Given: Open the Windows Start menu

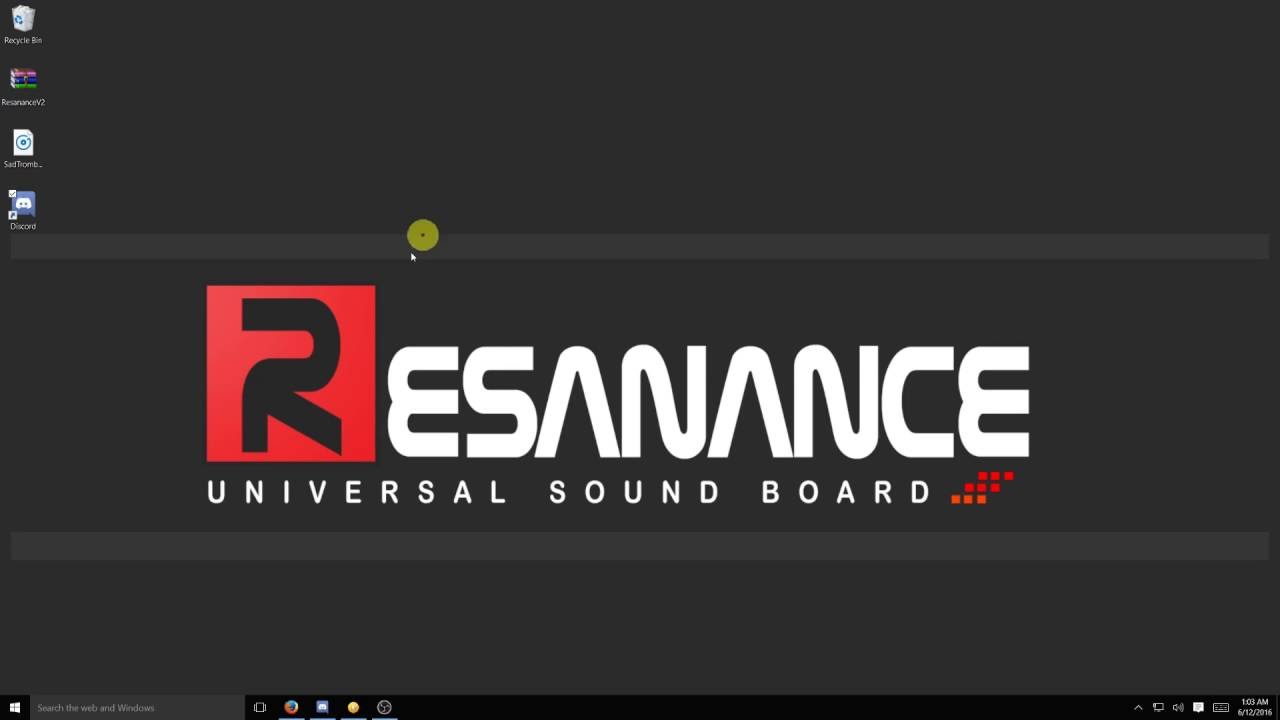Looking at the screenshot, I should 15,707.
